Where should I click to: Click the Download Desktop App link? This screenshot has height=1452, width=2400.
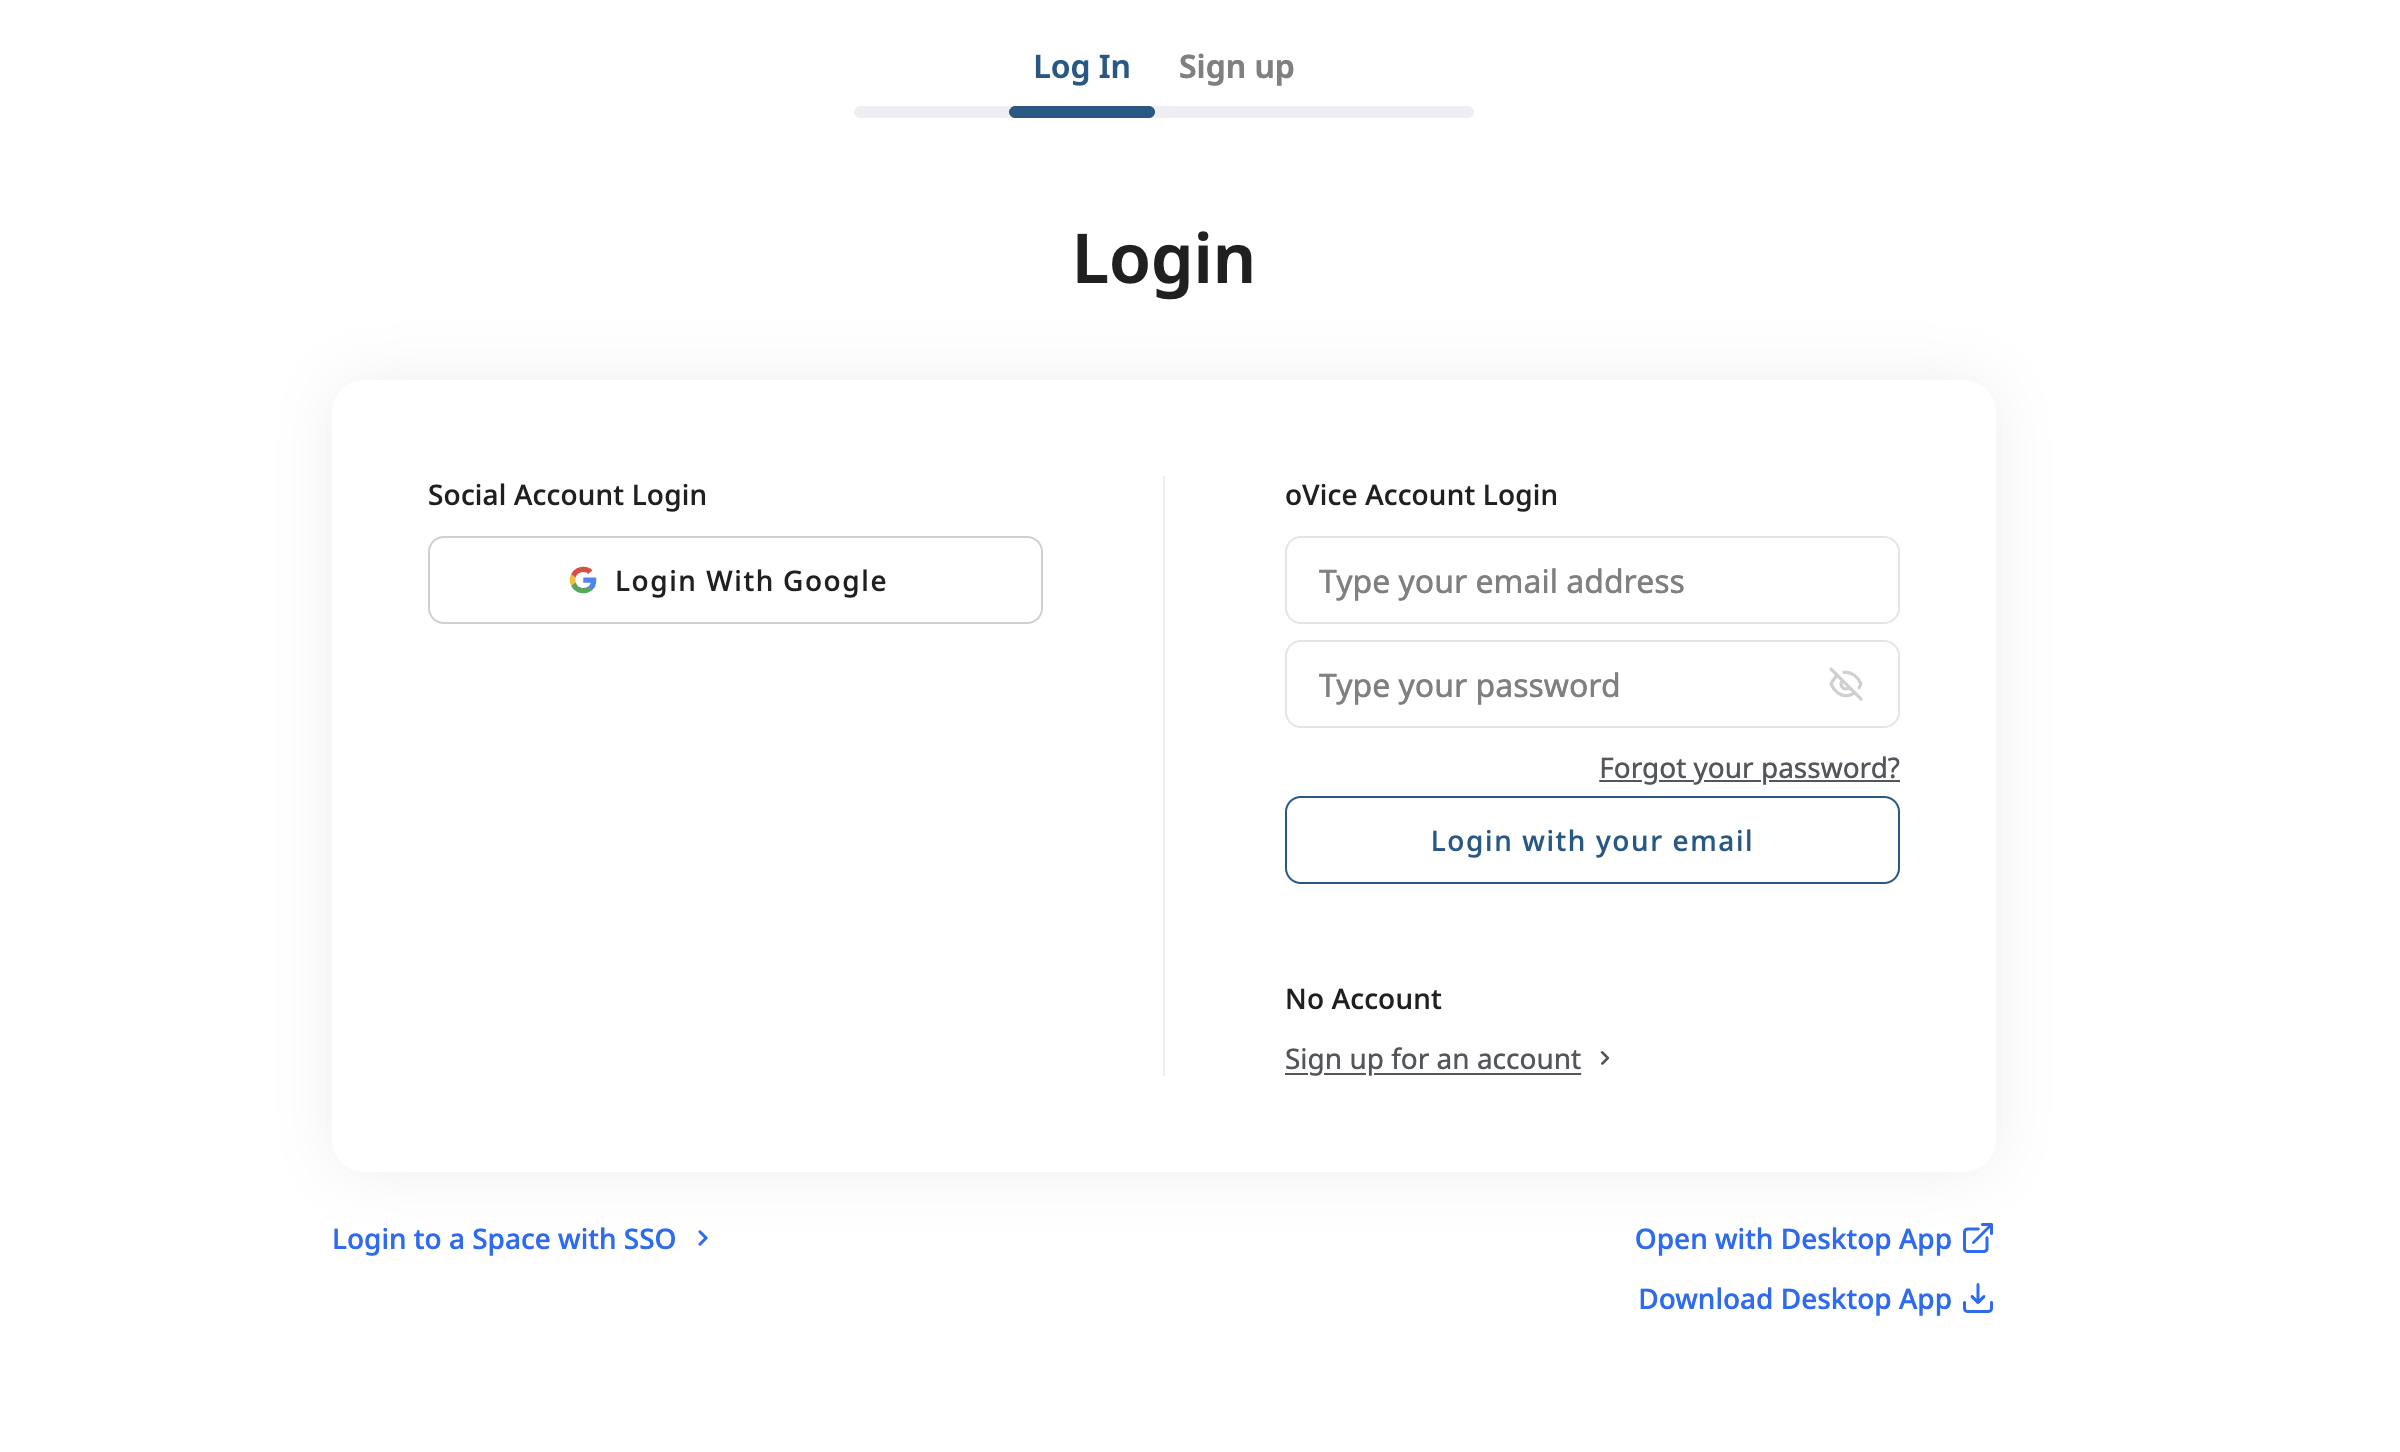pyautogui.click(x=1795, y=1298)
